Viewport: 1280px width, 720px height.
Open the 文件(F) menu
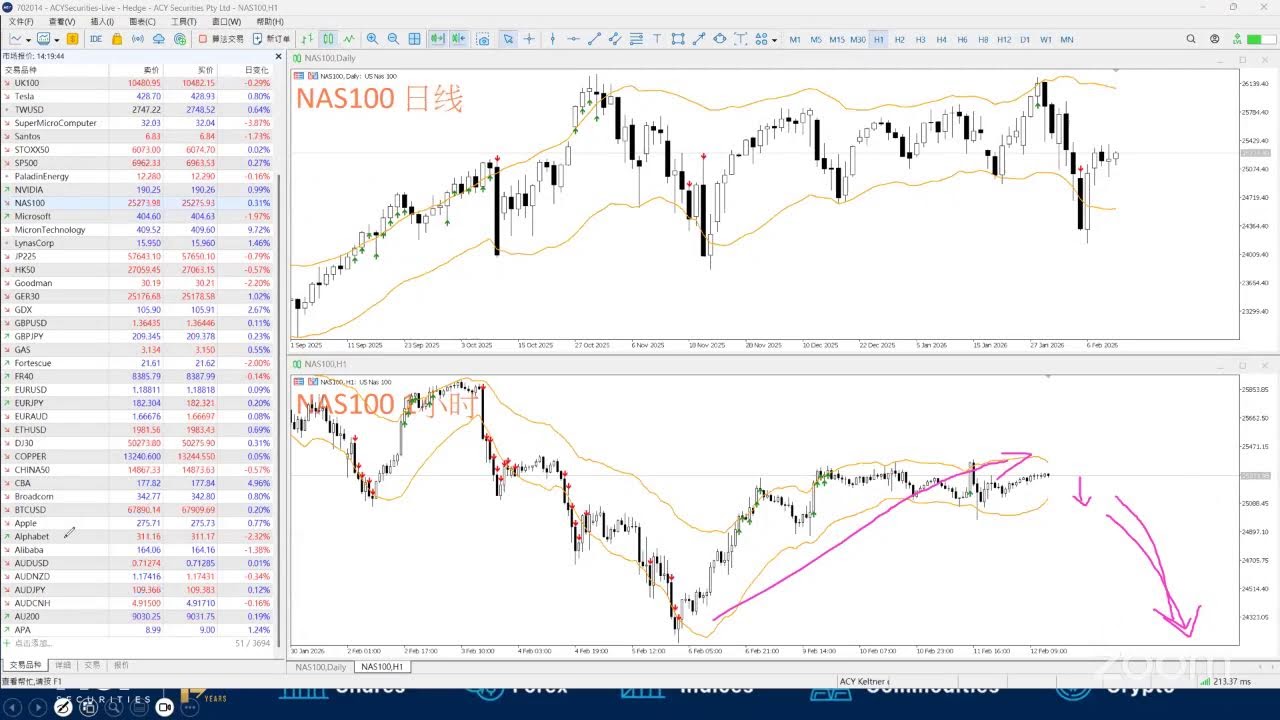pyautogui.click(x=20, y=21)
